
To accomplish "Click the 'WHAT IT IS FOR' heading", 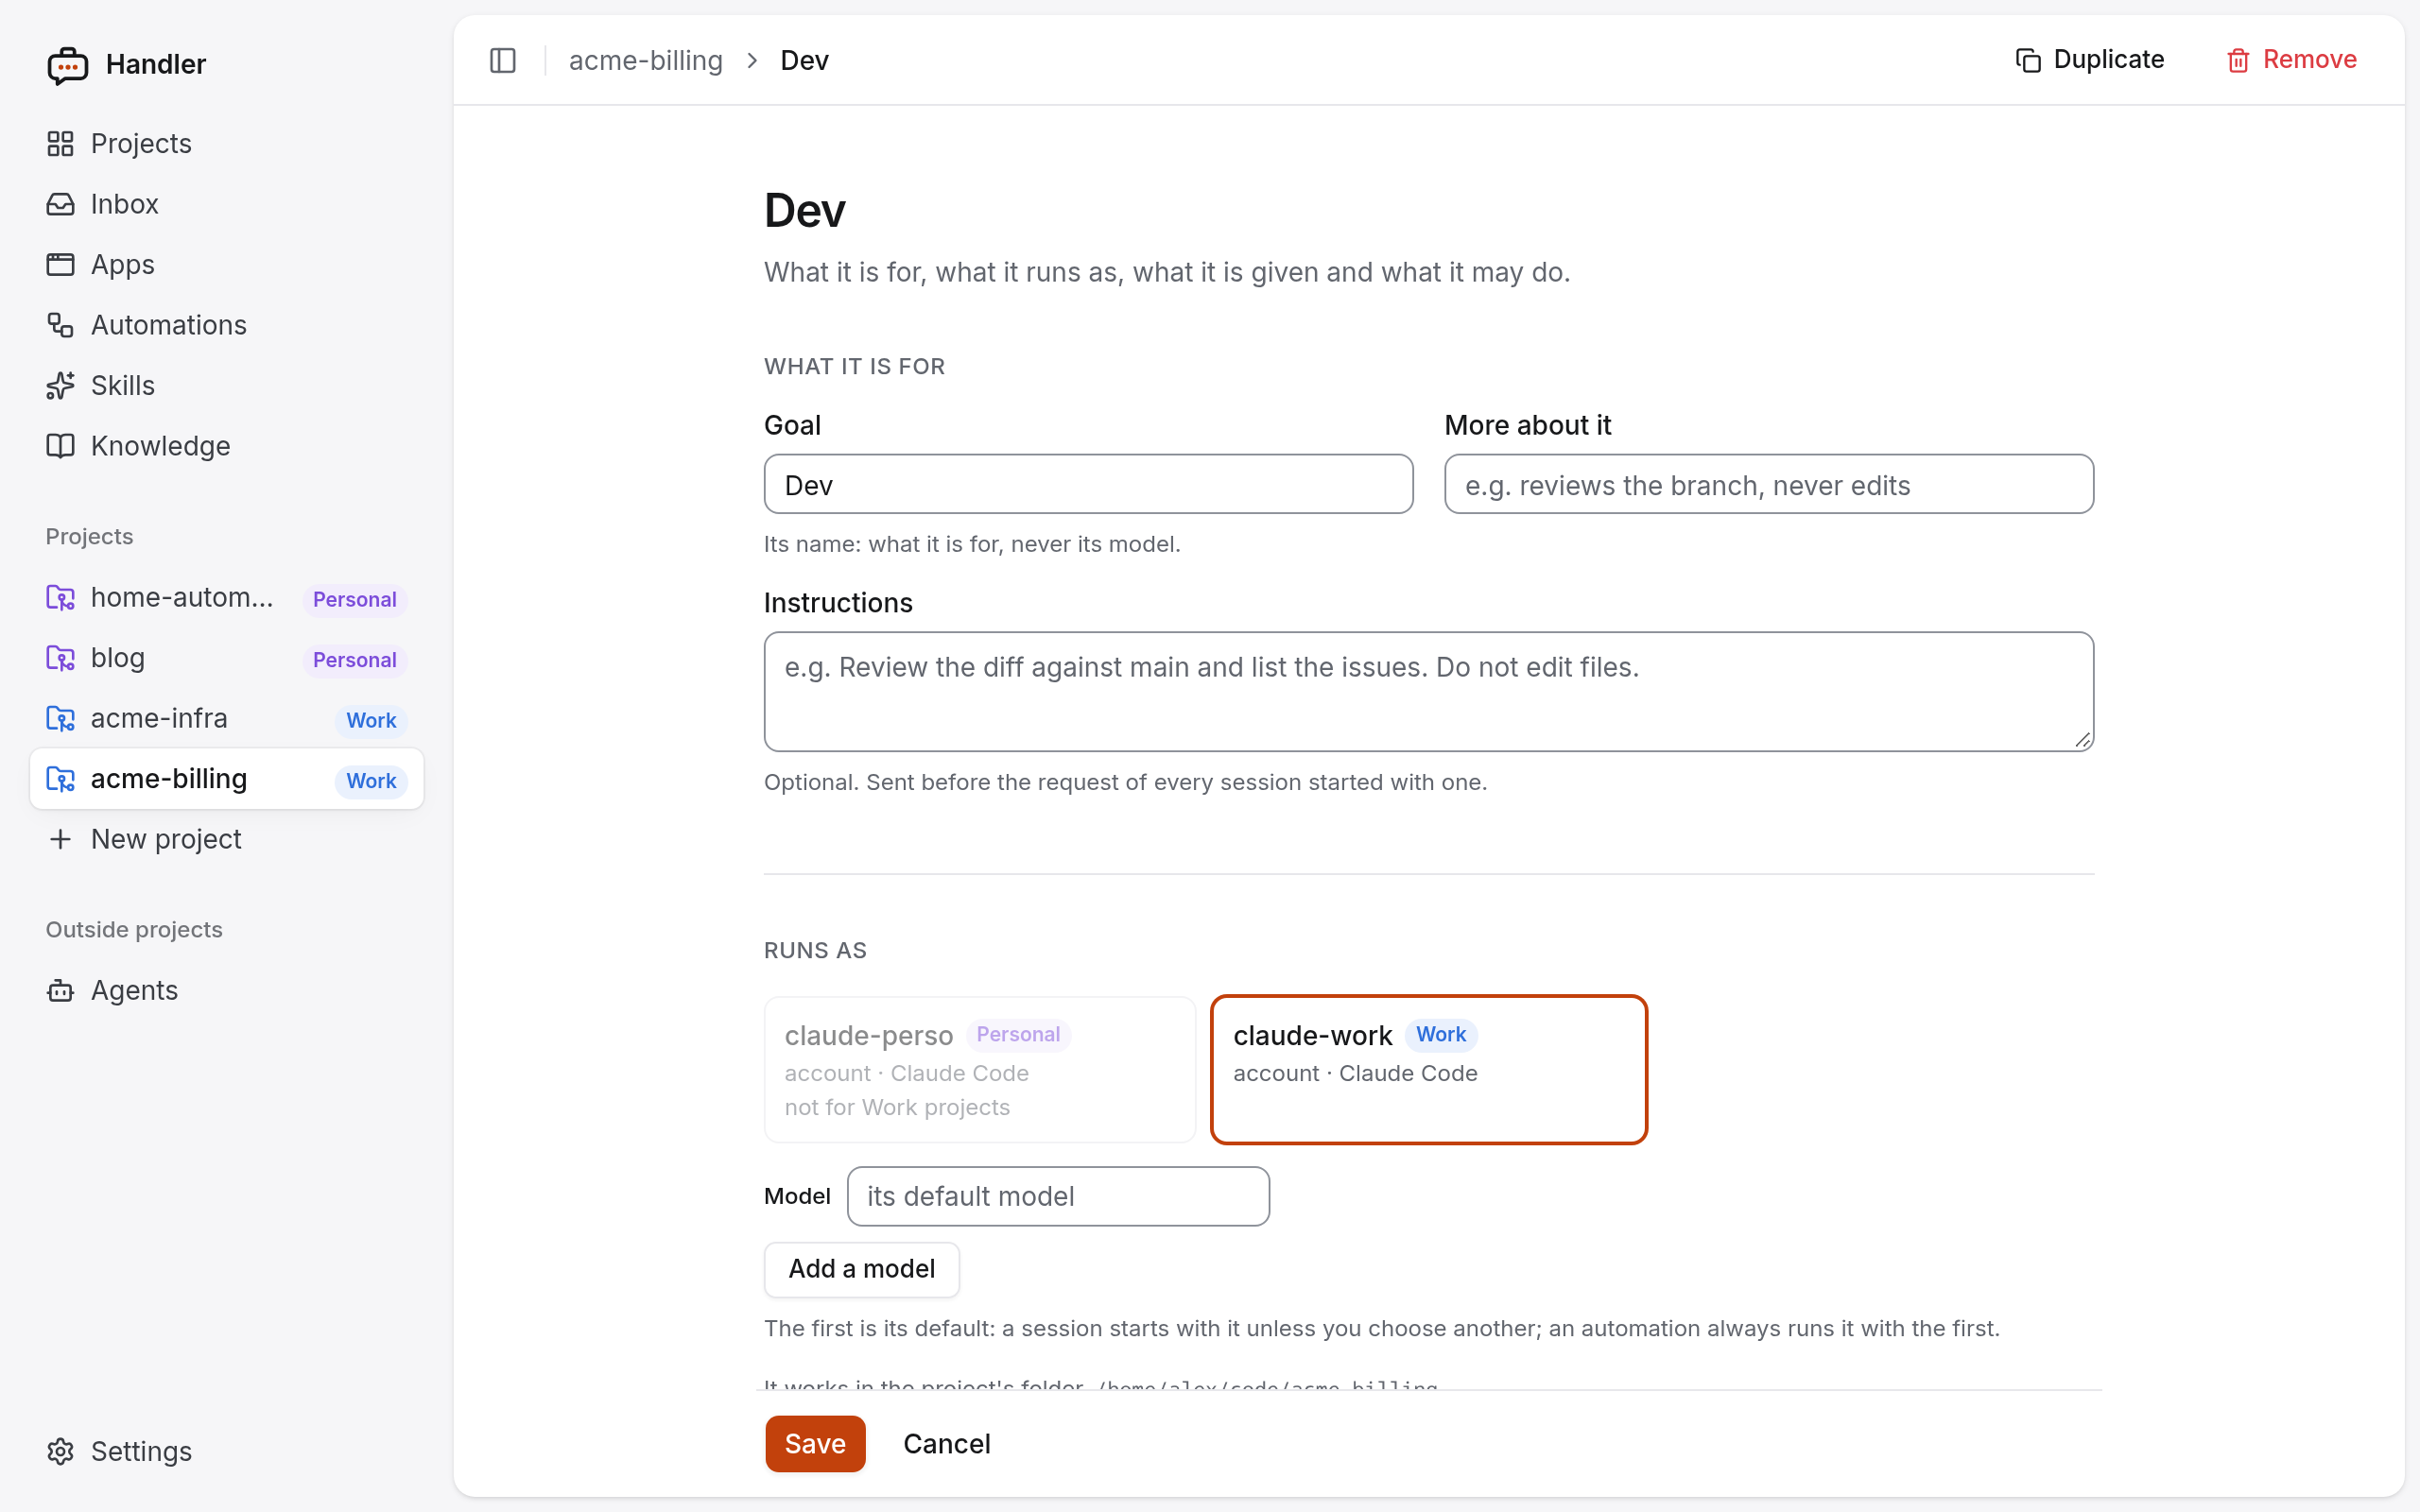I will click(x=854, y=367).
